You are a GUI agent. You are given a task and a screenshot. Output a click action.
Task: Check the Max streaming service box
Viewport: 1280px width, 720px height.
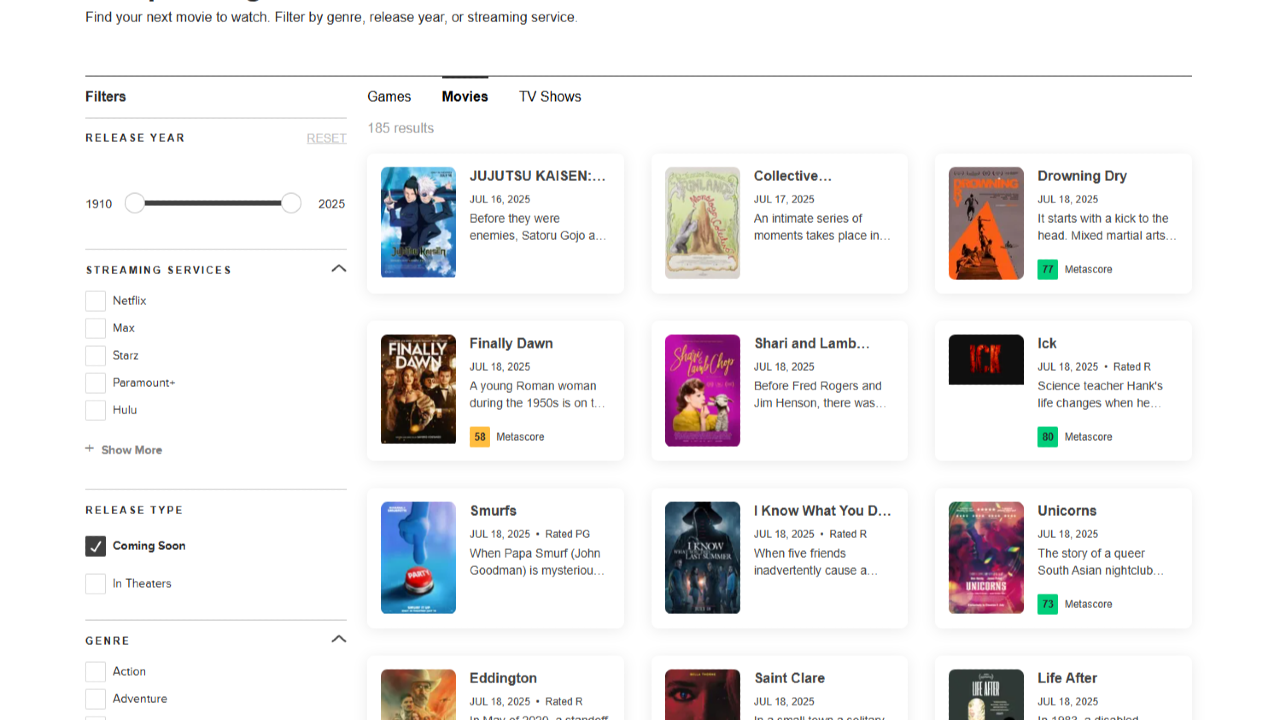tap(95, 328)
